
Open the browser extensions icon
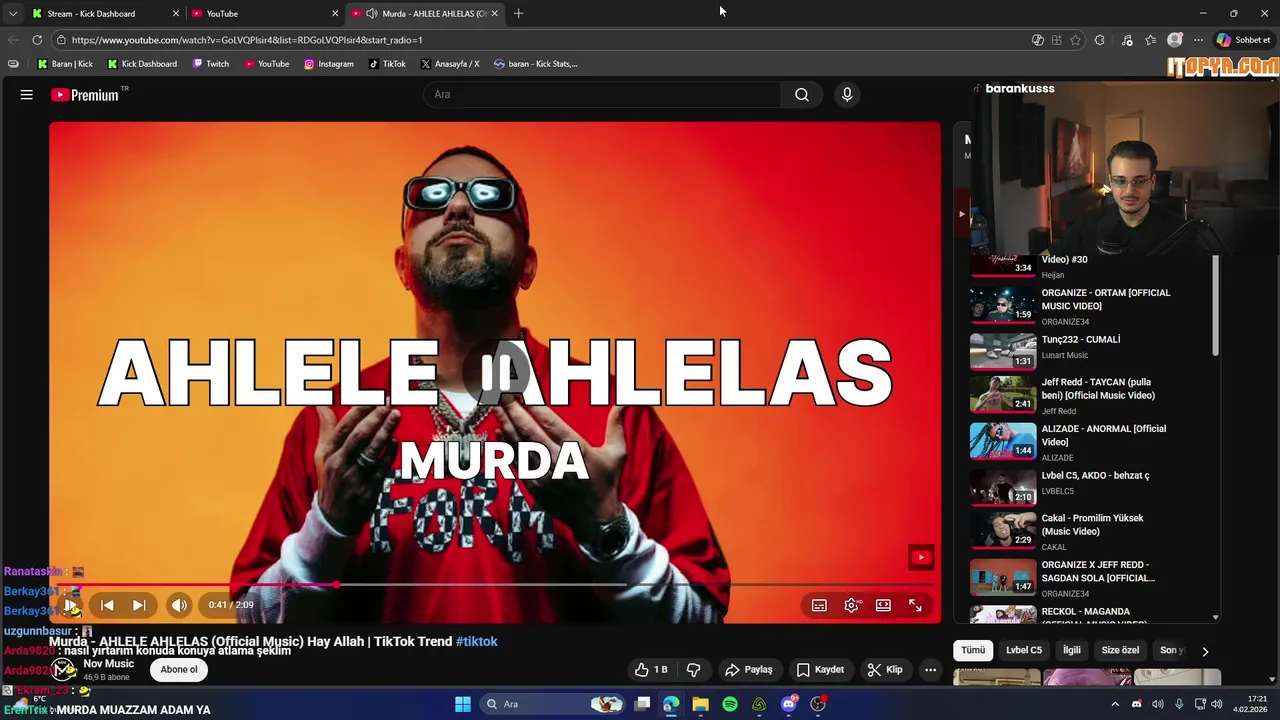pos(1099,40)
